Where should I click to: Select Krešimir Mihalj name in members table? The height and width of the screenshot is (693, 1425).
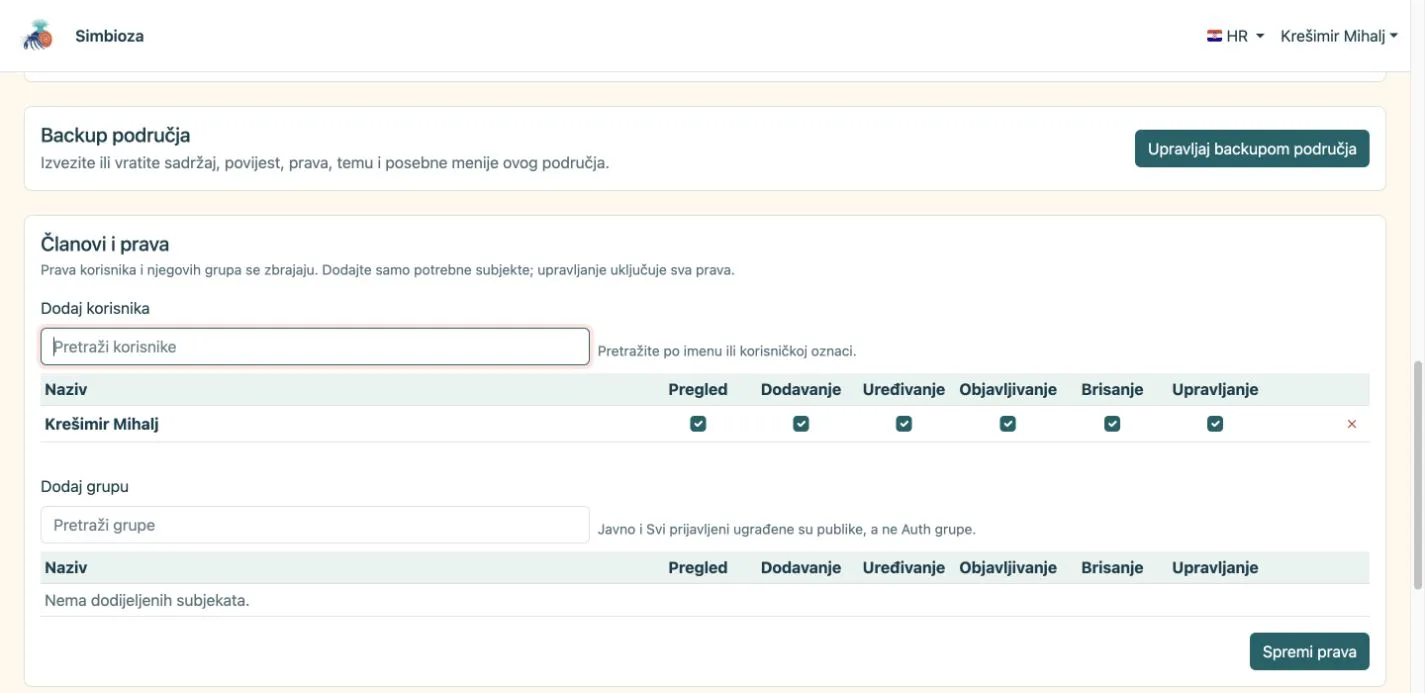[102, 424]
